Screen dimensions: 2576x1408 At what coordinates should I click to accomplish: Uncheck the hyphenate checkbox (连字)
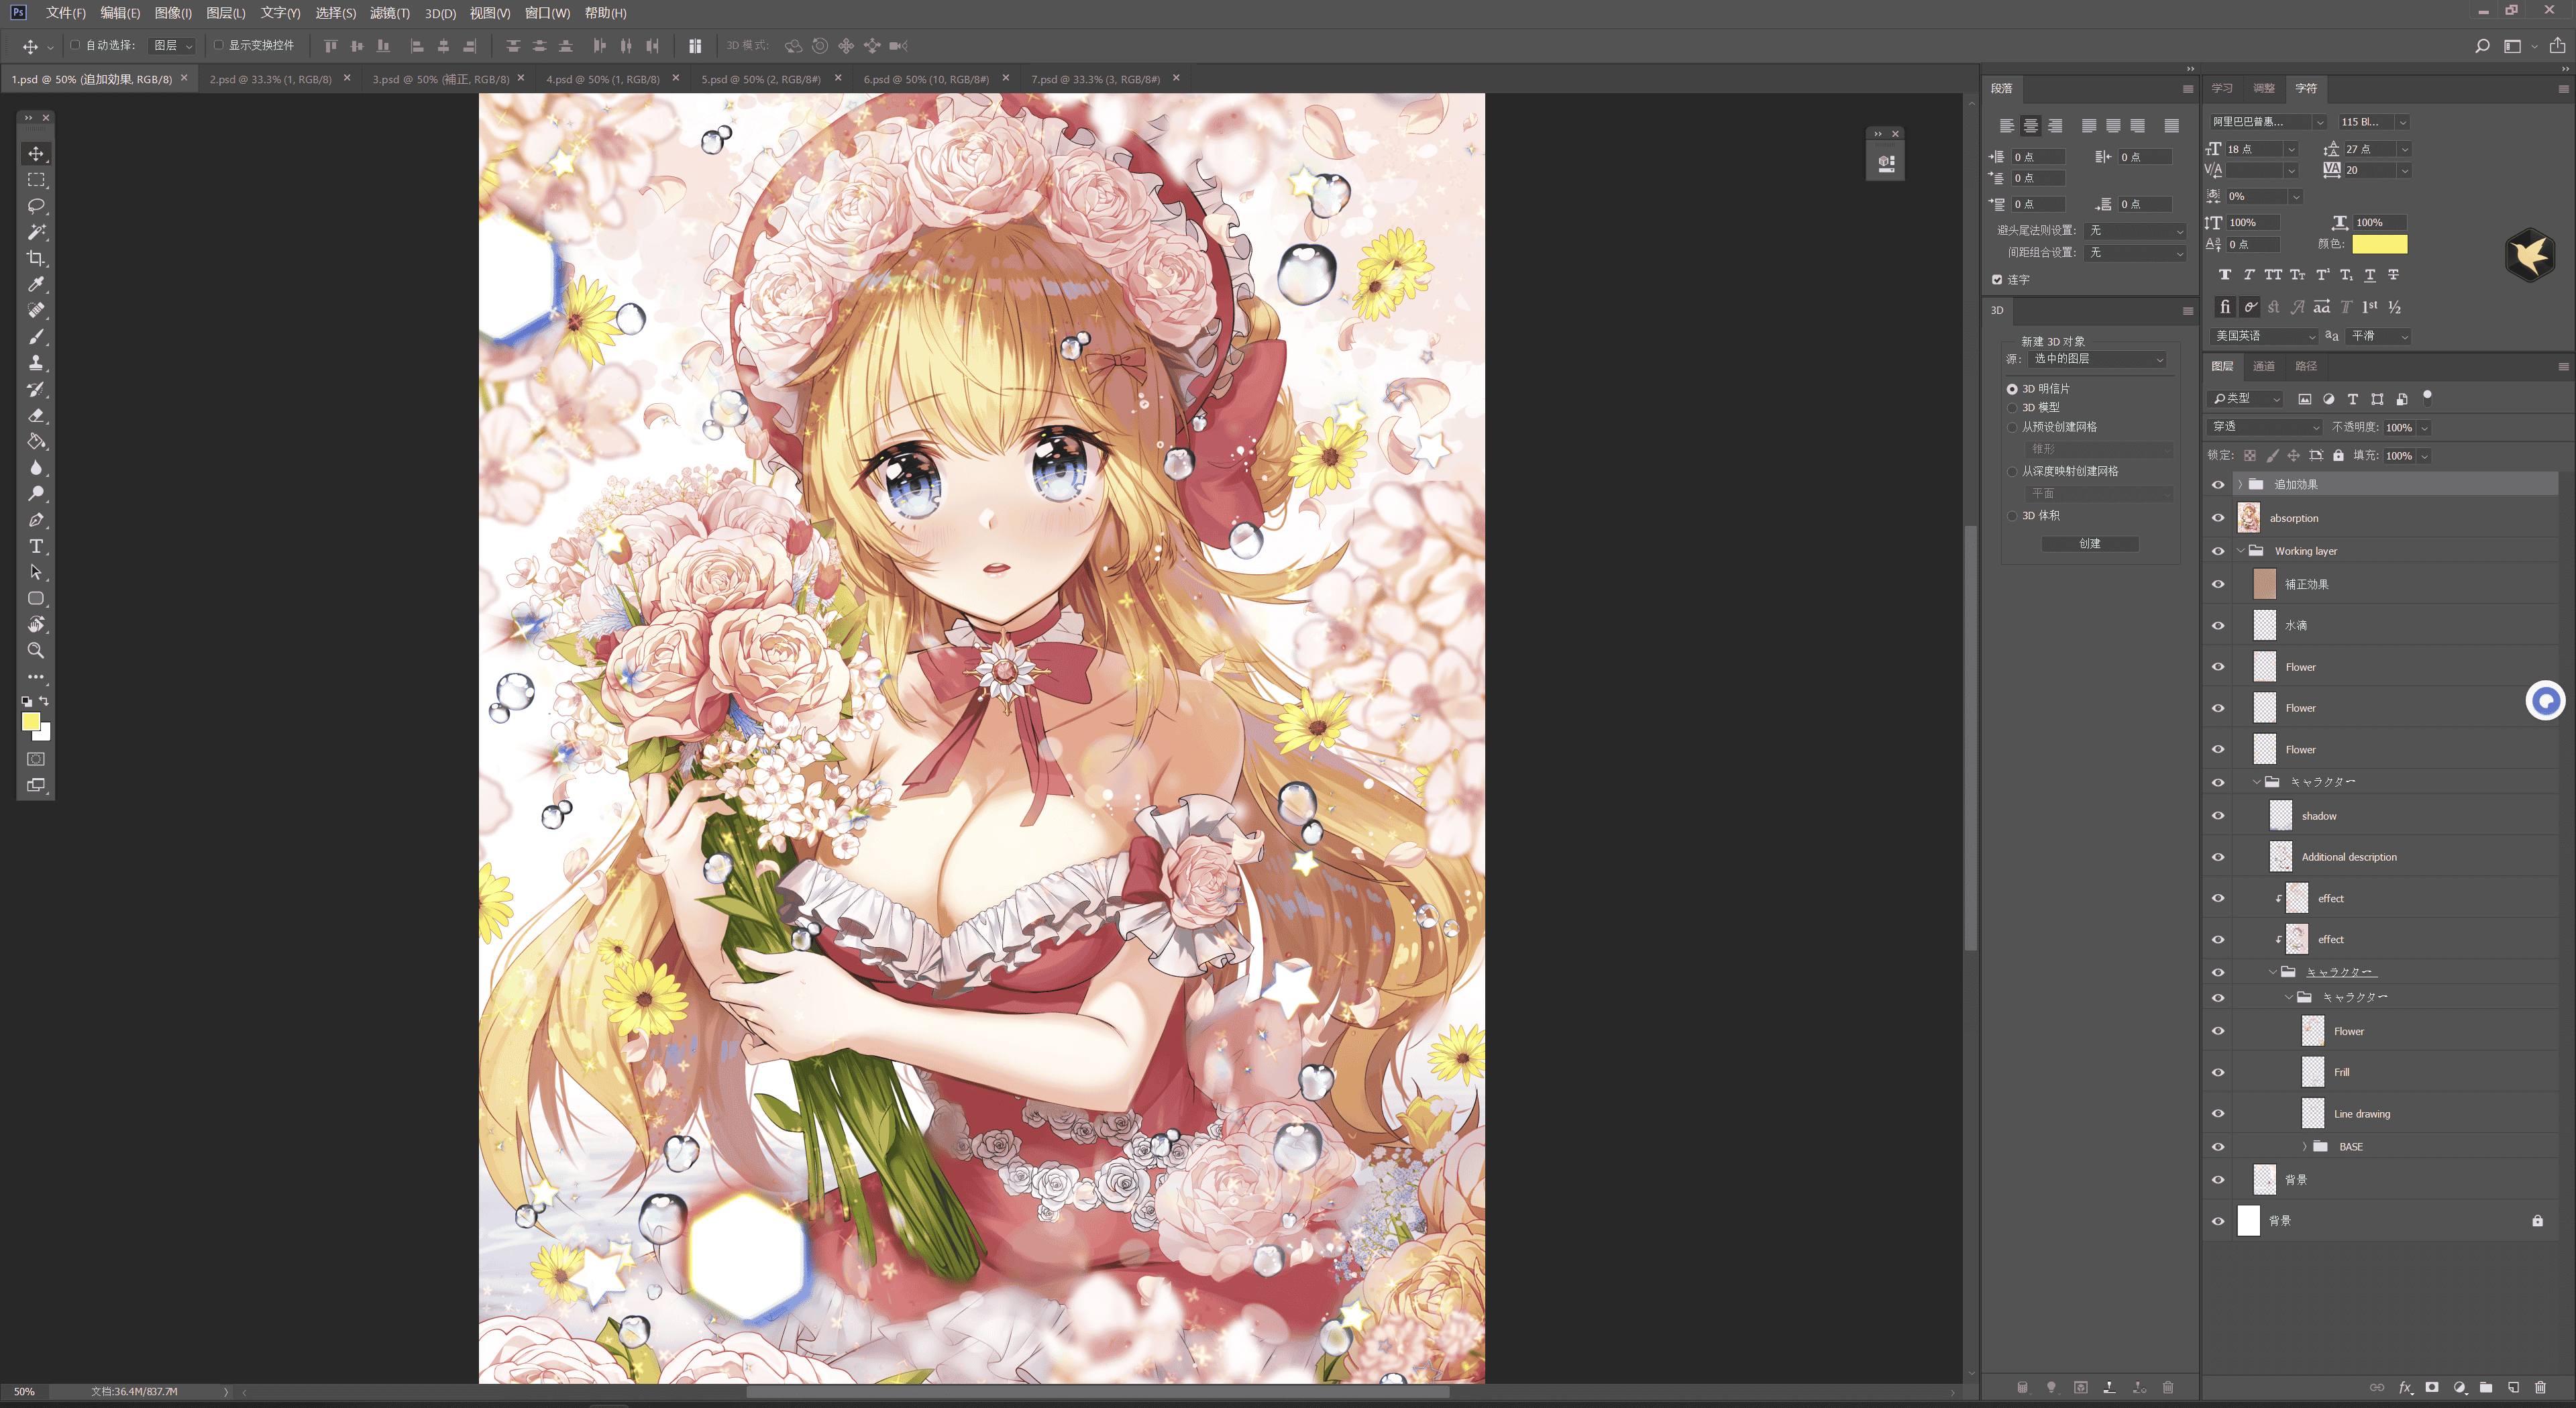tap(1997, 280)
